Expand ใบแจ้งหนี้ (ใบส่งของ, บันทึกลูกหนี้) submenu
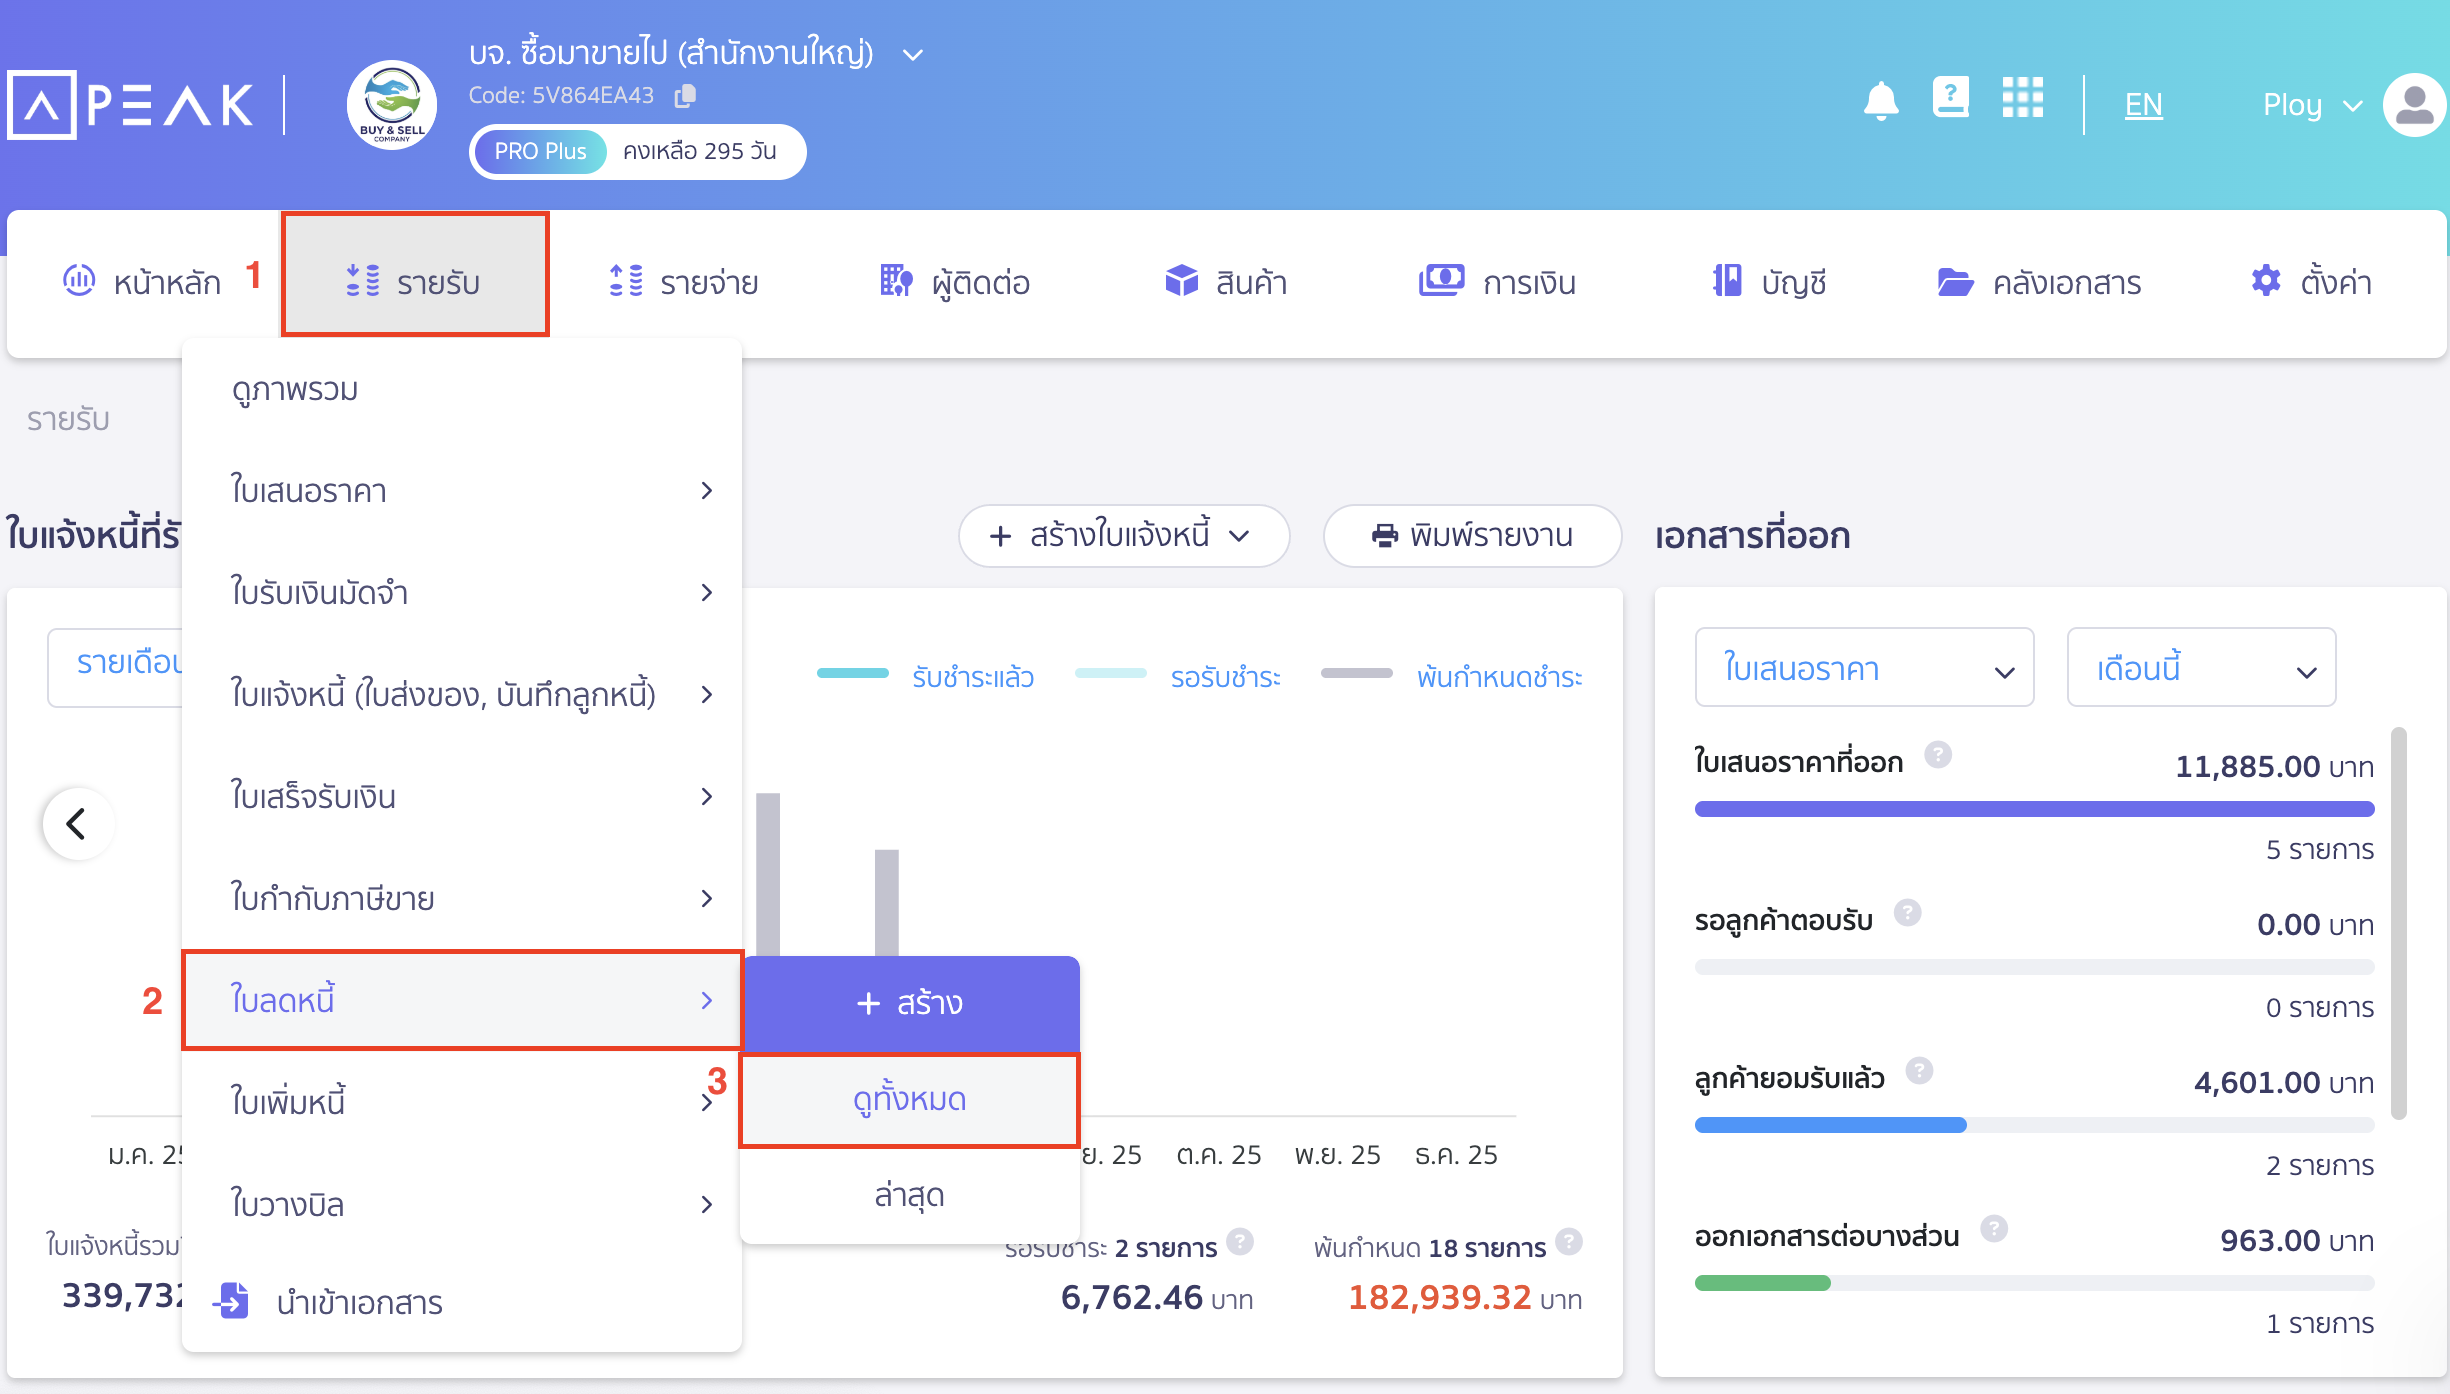Viewport: 2450px width, 1394px height. pyautogui.click(x=462, y=695)
